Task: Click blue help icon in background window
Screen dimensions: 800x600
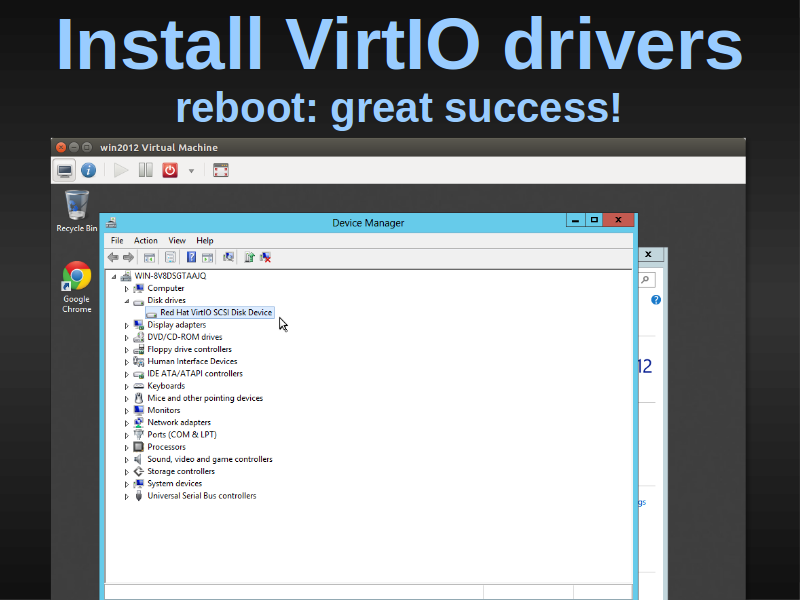Action: [x=656, y=299]
